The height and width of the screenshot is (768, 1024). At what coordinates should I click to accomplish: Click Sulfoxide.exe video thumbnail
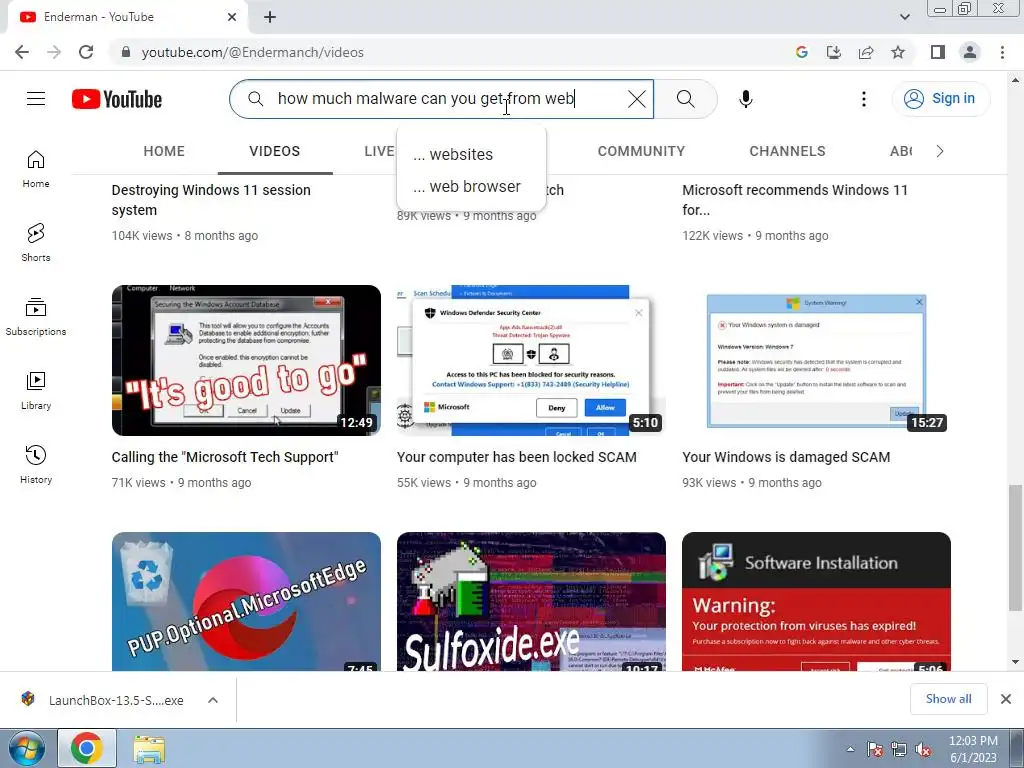coord(532,601)
